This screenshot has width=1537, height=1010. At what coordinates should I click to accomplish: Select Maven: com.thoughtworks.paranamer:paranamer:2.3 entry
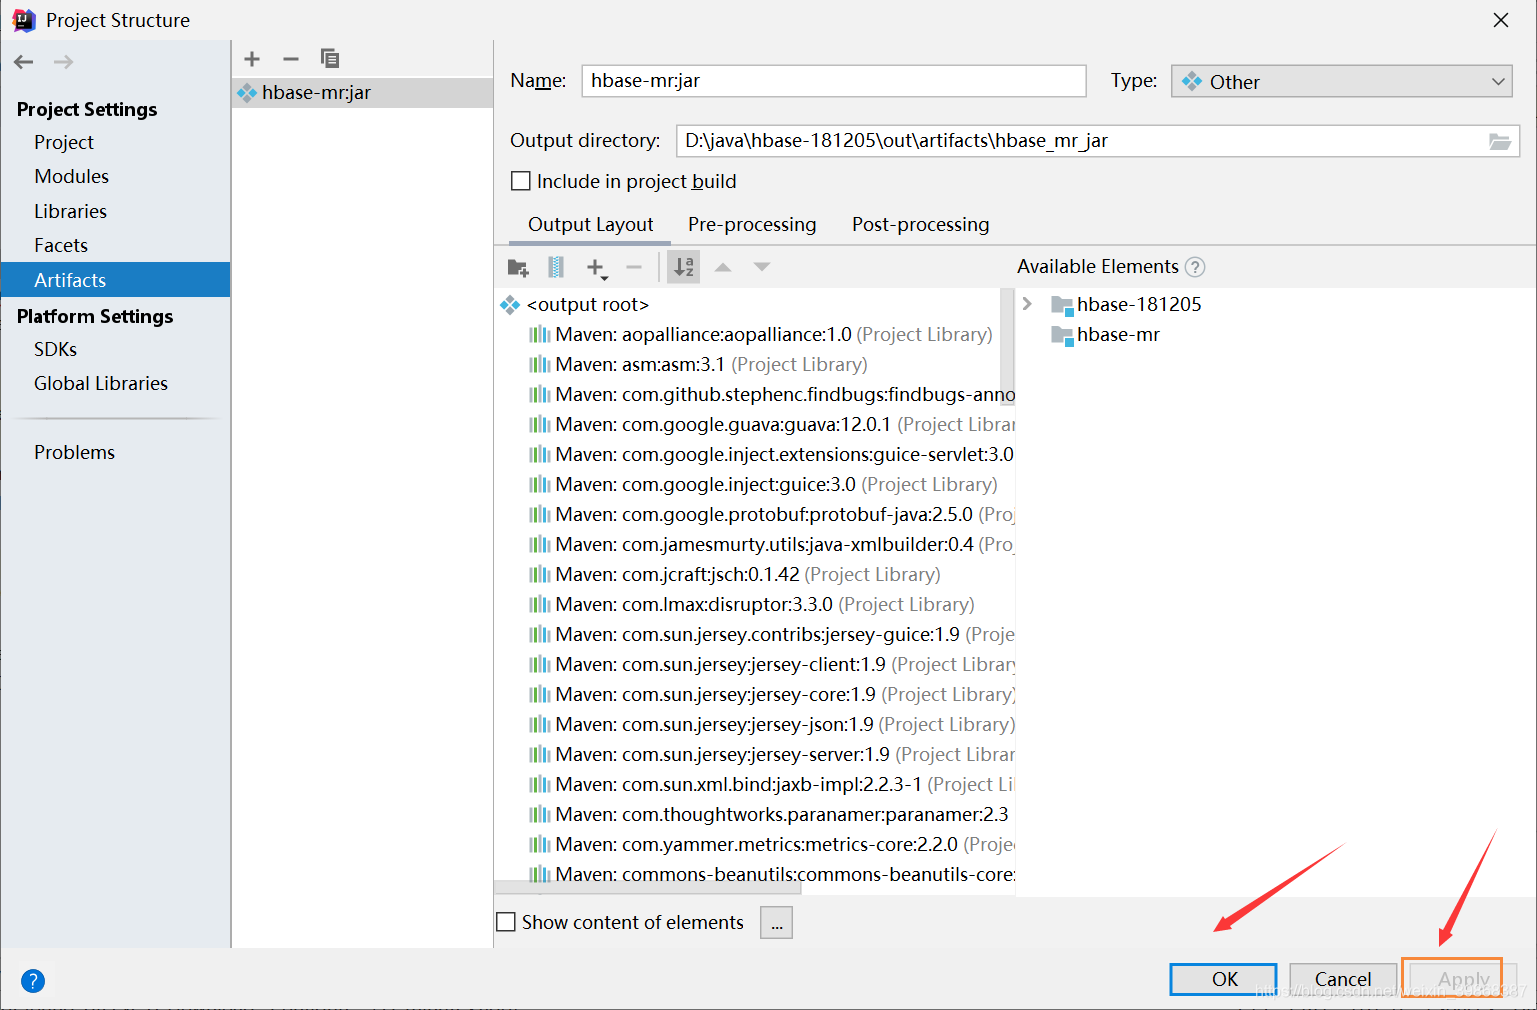(x=770, y=814)
